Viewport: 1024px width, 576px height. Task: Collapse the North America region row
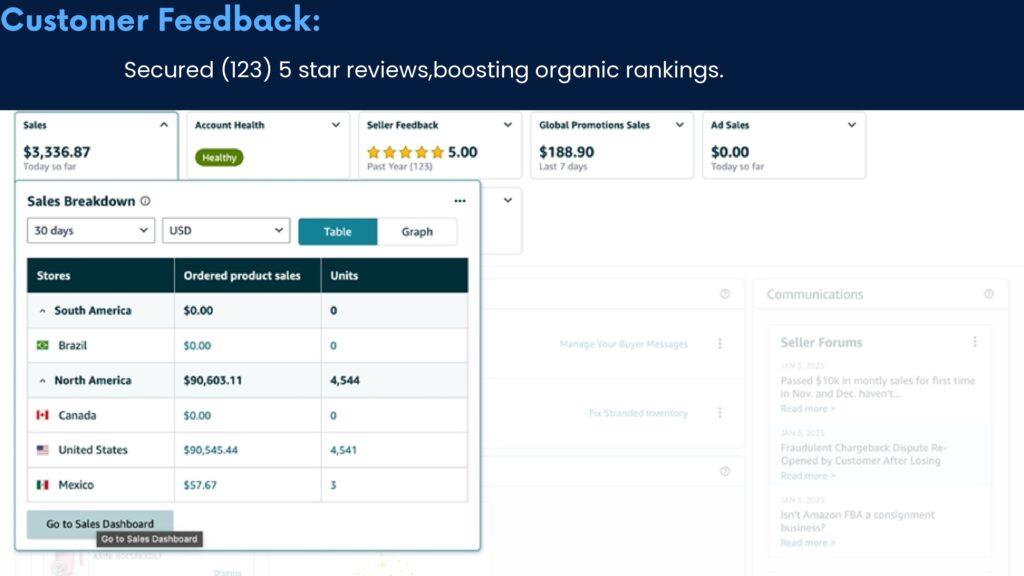(42, 381)
